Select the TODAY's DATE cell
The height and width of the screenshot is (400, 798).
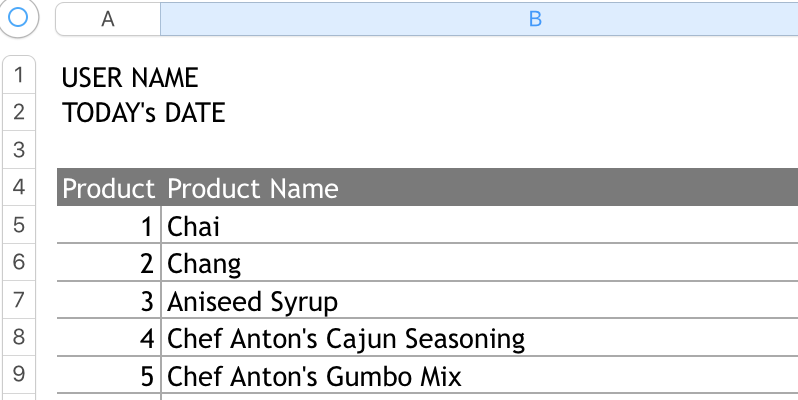144,113
